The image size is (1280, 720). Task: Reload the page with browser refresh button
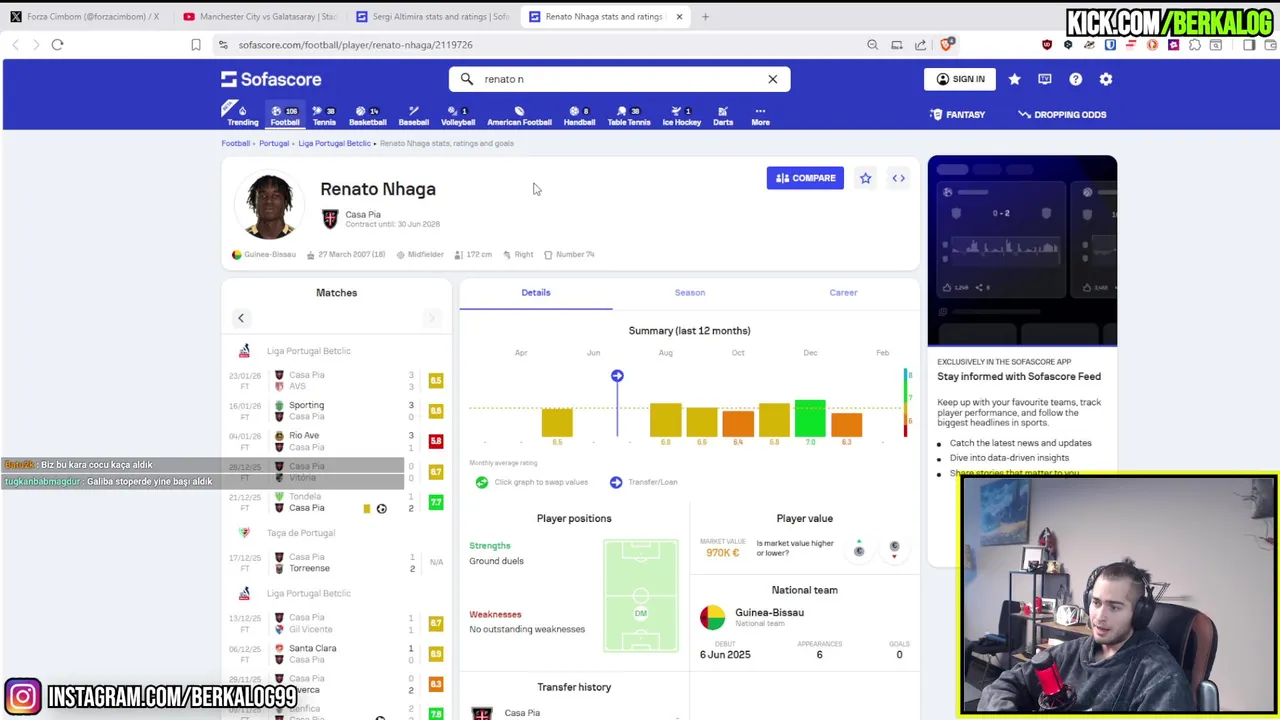coord(57,45)
